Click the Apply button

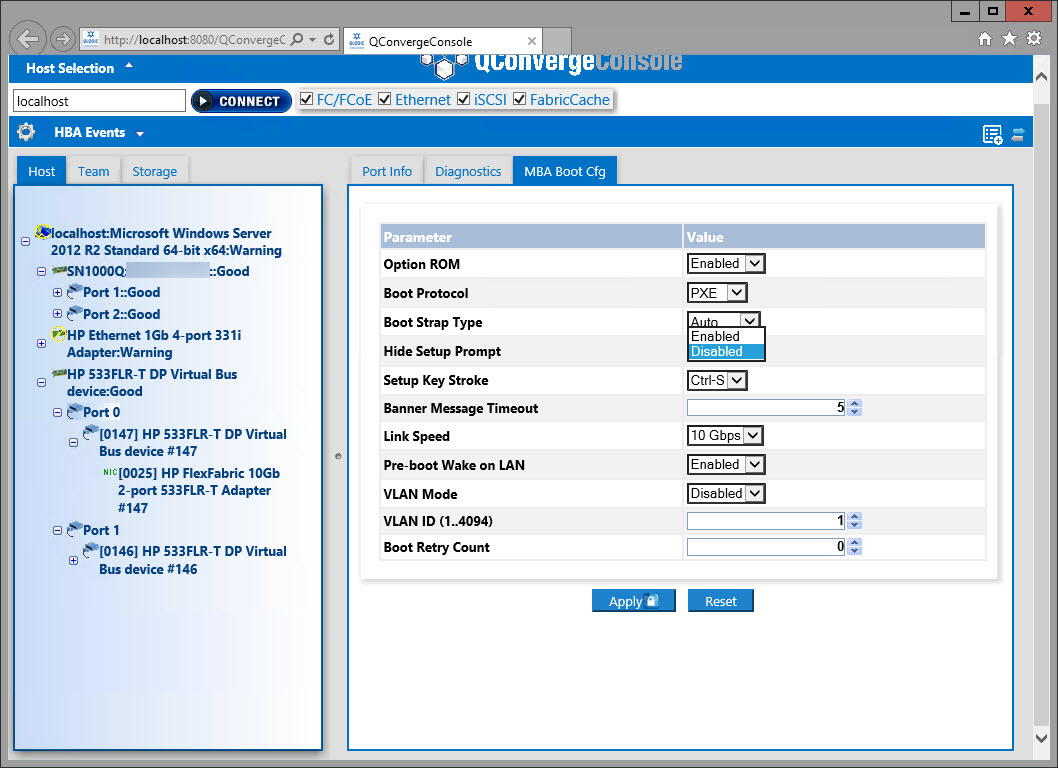(x=633, y=601)
